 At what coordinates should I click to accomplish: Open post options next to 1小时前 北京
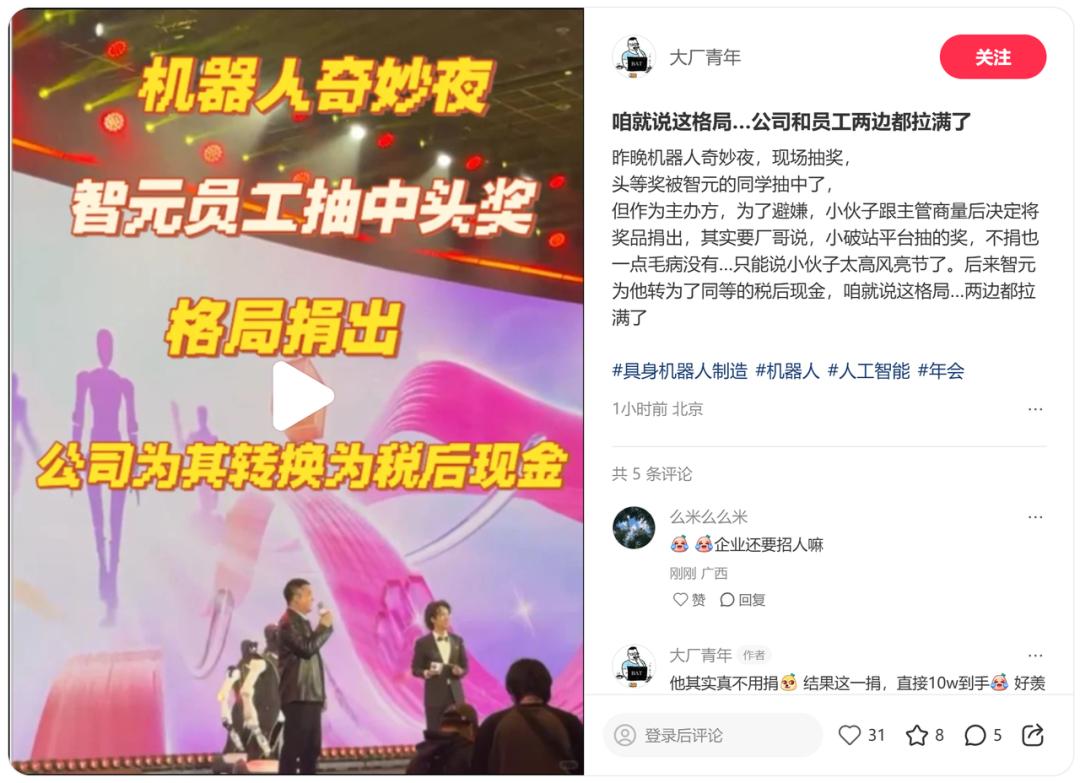(1035, 409)
